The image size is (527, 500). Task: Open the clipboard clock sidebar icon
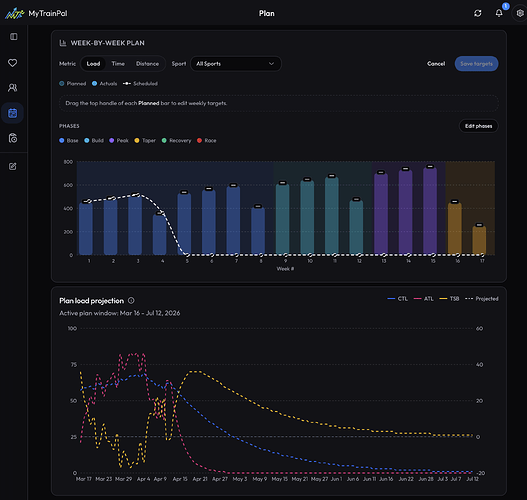pos(12,138)
